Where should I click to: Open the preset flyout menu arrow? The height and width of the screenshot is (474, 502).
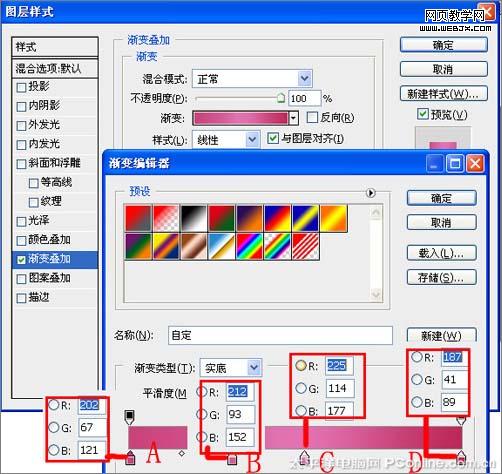(371, 193)
